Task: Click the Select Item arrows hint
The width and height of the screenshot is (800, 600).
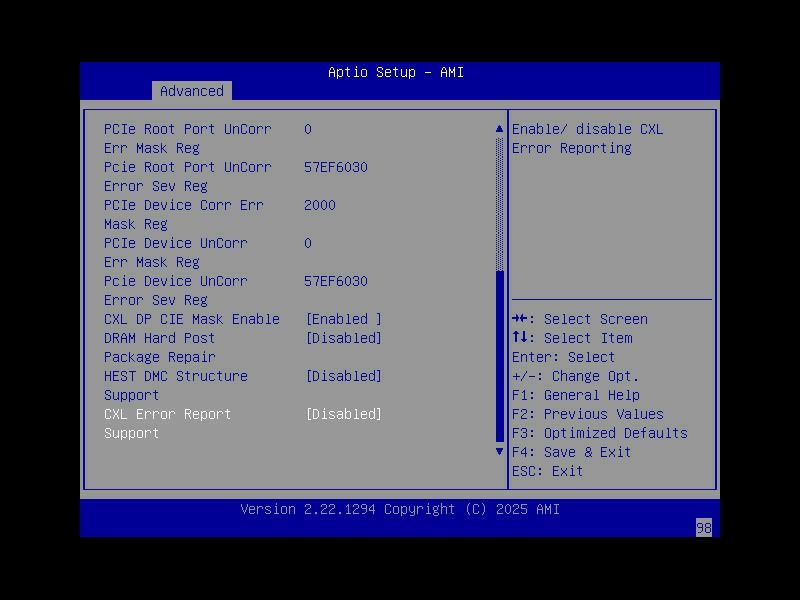Action: tap(572, 338)
